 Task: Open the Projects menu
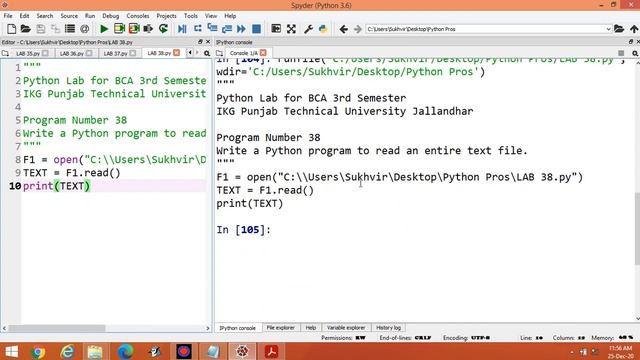[167, 16]
